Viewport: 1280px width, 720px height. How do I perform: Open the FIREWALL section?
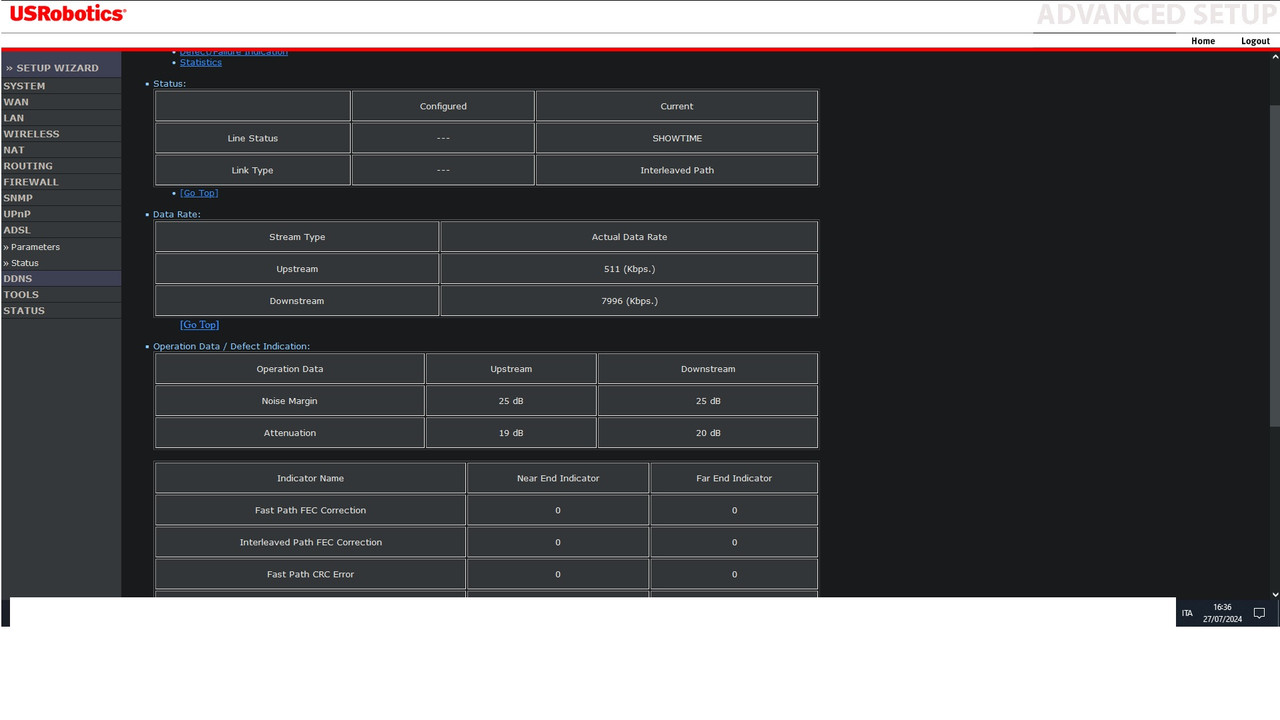point(31,182)
